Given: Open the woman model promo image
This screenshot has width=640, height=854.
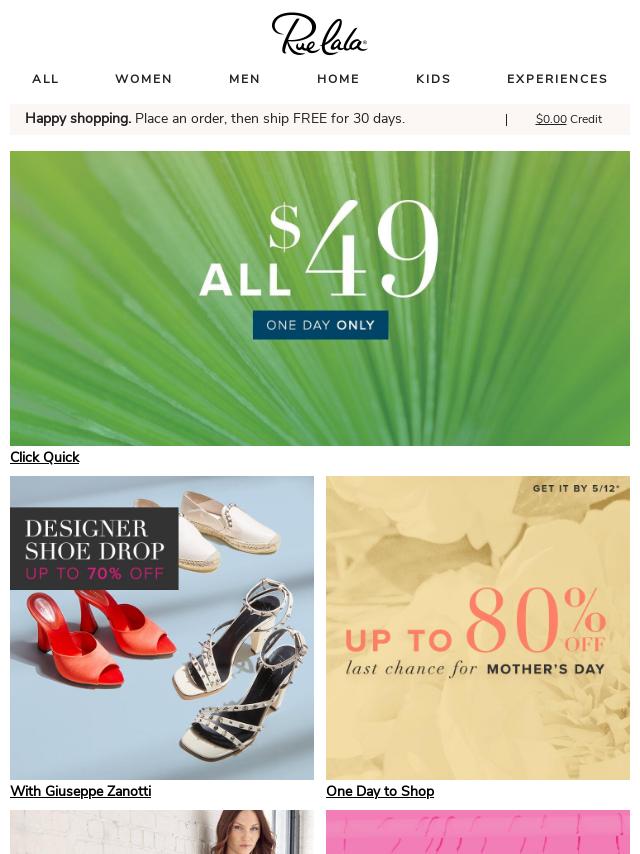Looking at the screenshot, I should tap(162, 832).
